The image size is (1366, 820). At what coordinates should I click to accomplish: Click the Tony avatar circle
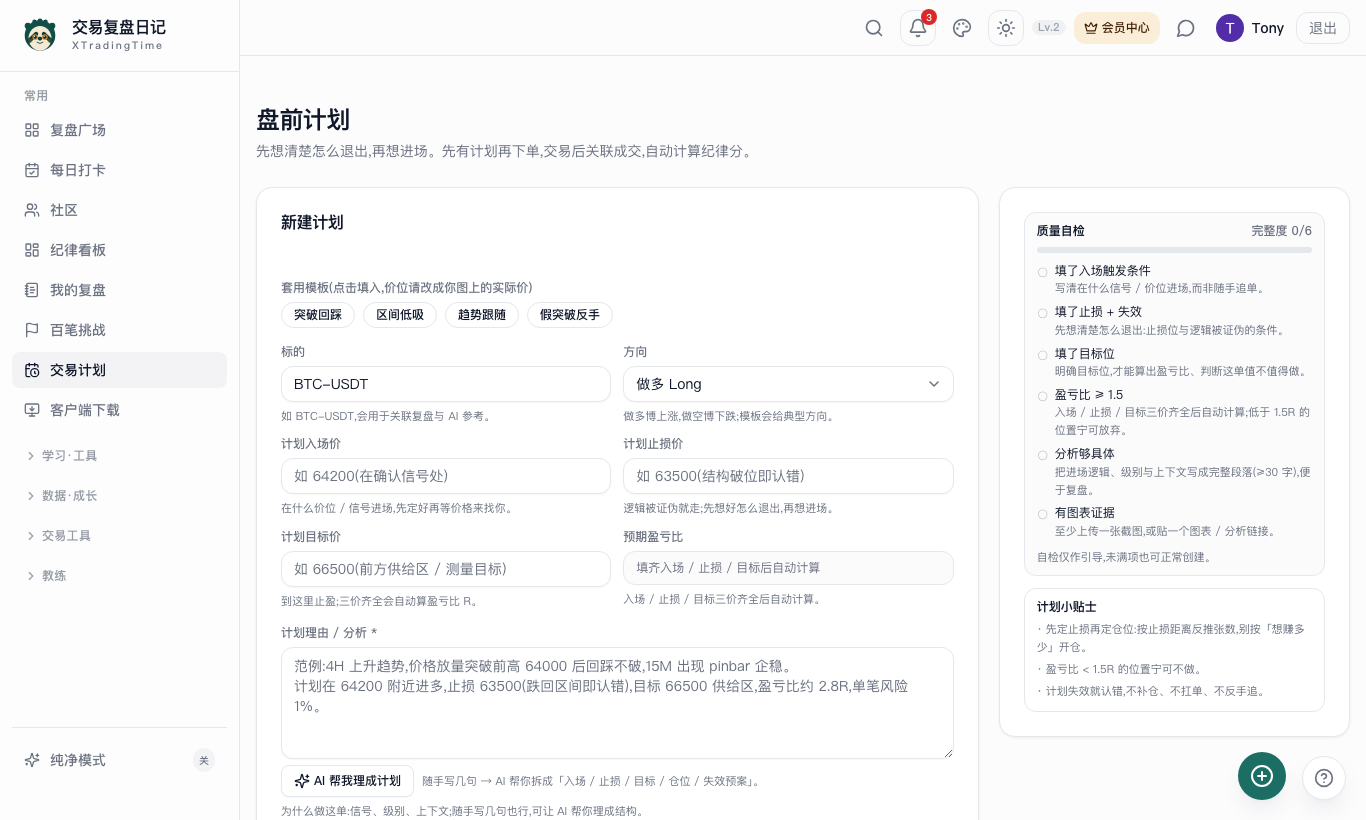click(1230, 28)
